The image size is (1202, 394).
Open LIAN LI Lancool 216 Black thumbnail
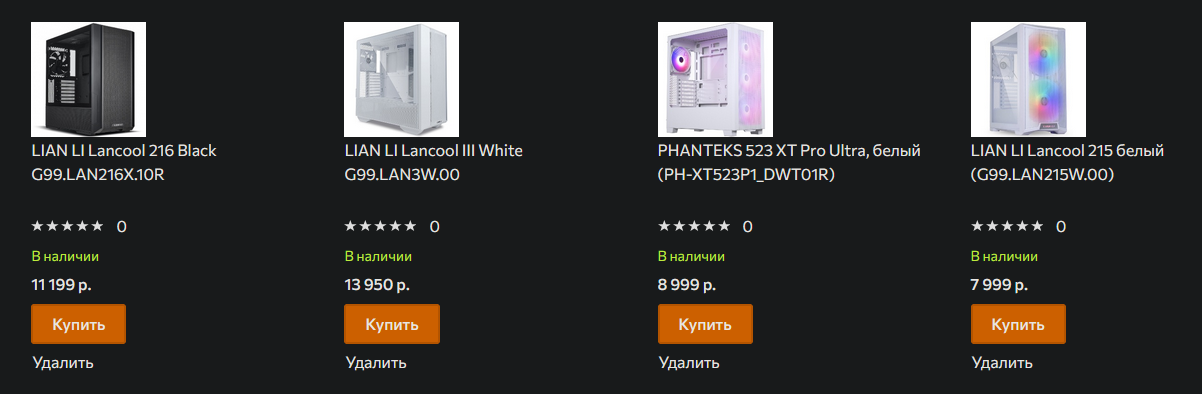(x=89, y=79)
